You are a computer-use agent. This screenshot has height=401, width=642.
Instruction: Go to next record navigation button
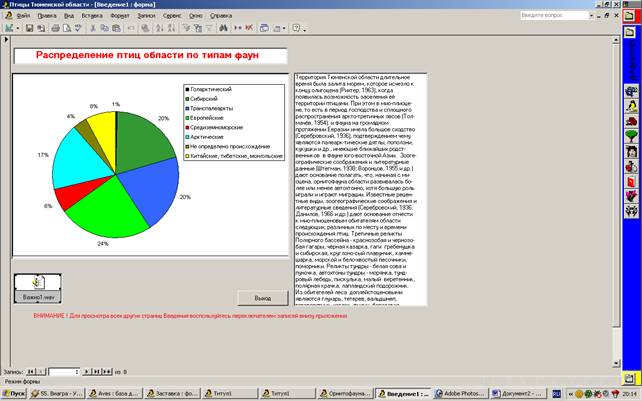[86, 372]
